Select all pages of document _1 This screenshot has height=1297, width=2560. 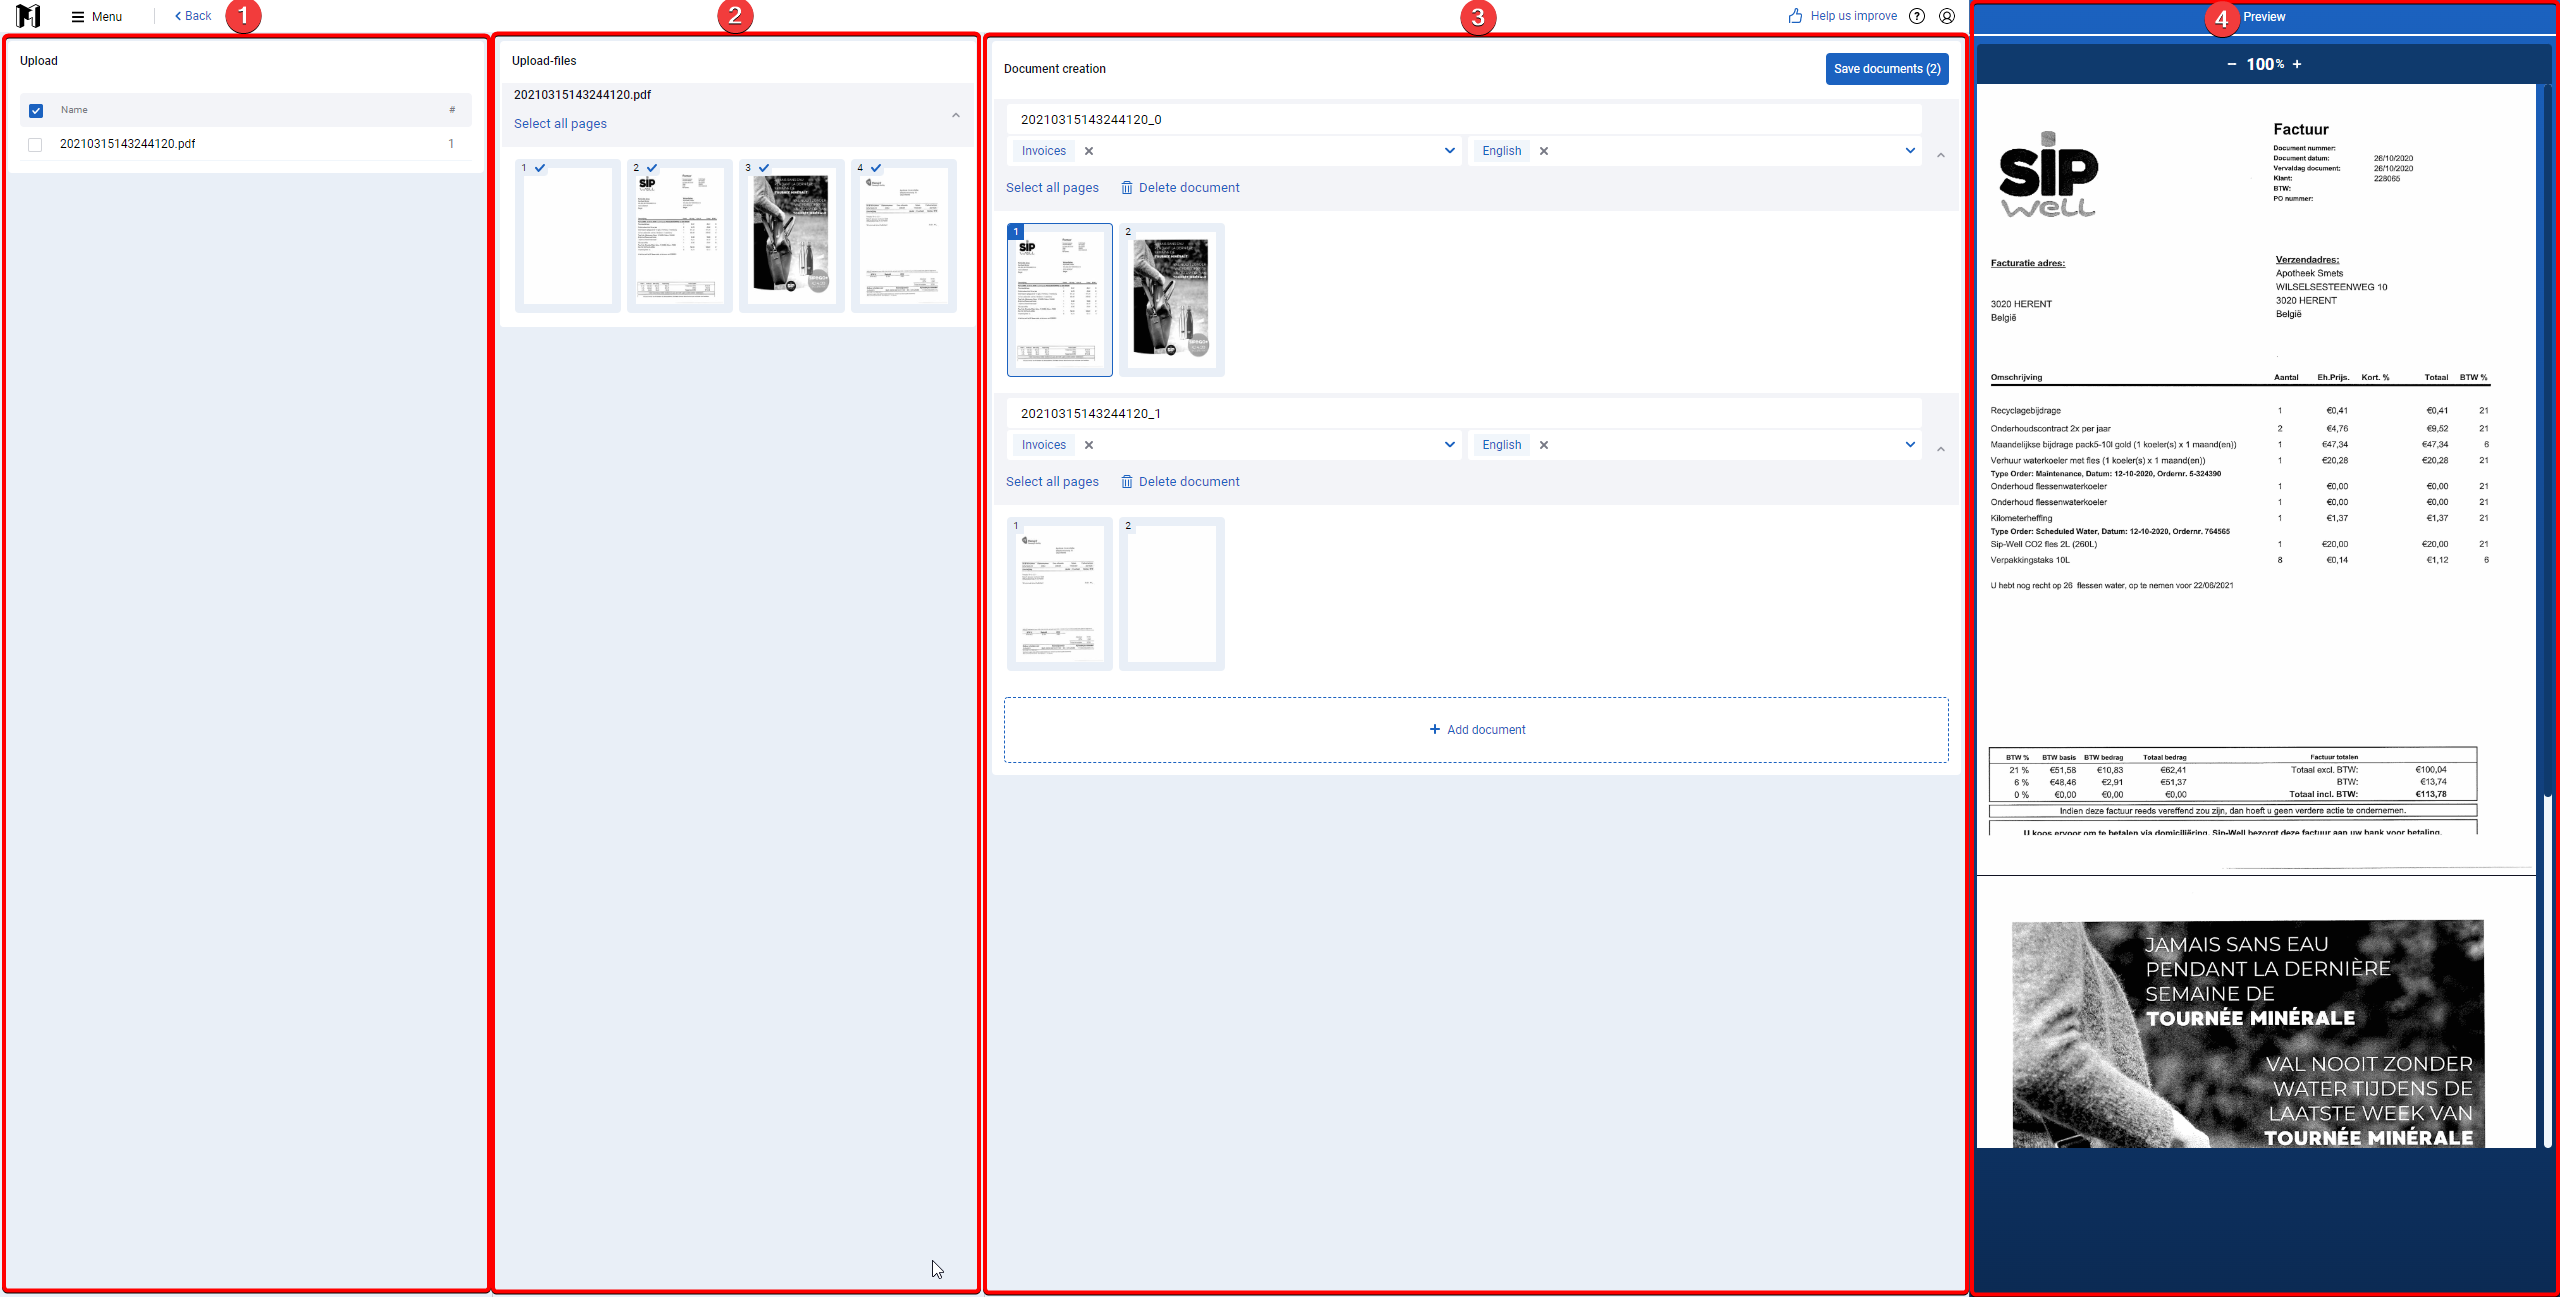pyautogui.click(x=1052, y=482)
